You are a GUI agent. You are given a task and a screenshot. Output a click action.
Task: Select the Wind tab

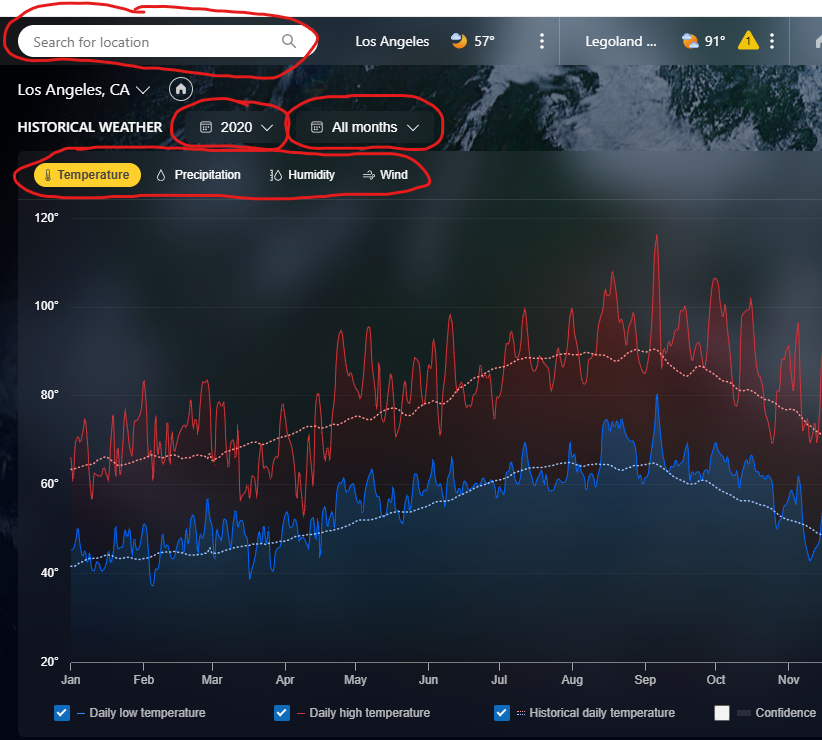[x=385, y=175]
